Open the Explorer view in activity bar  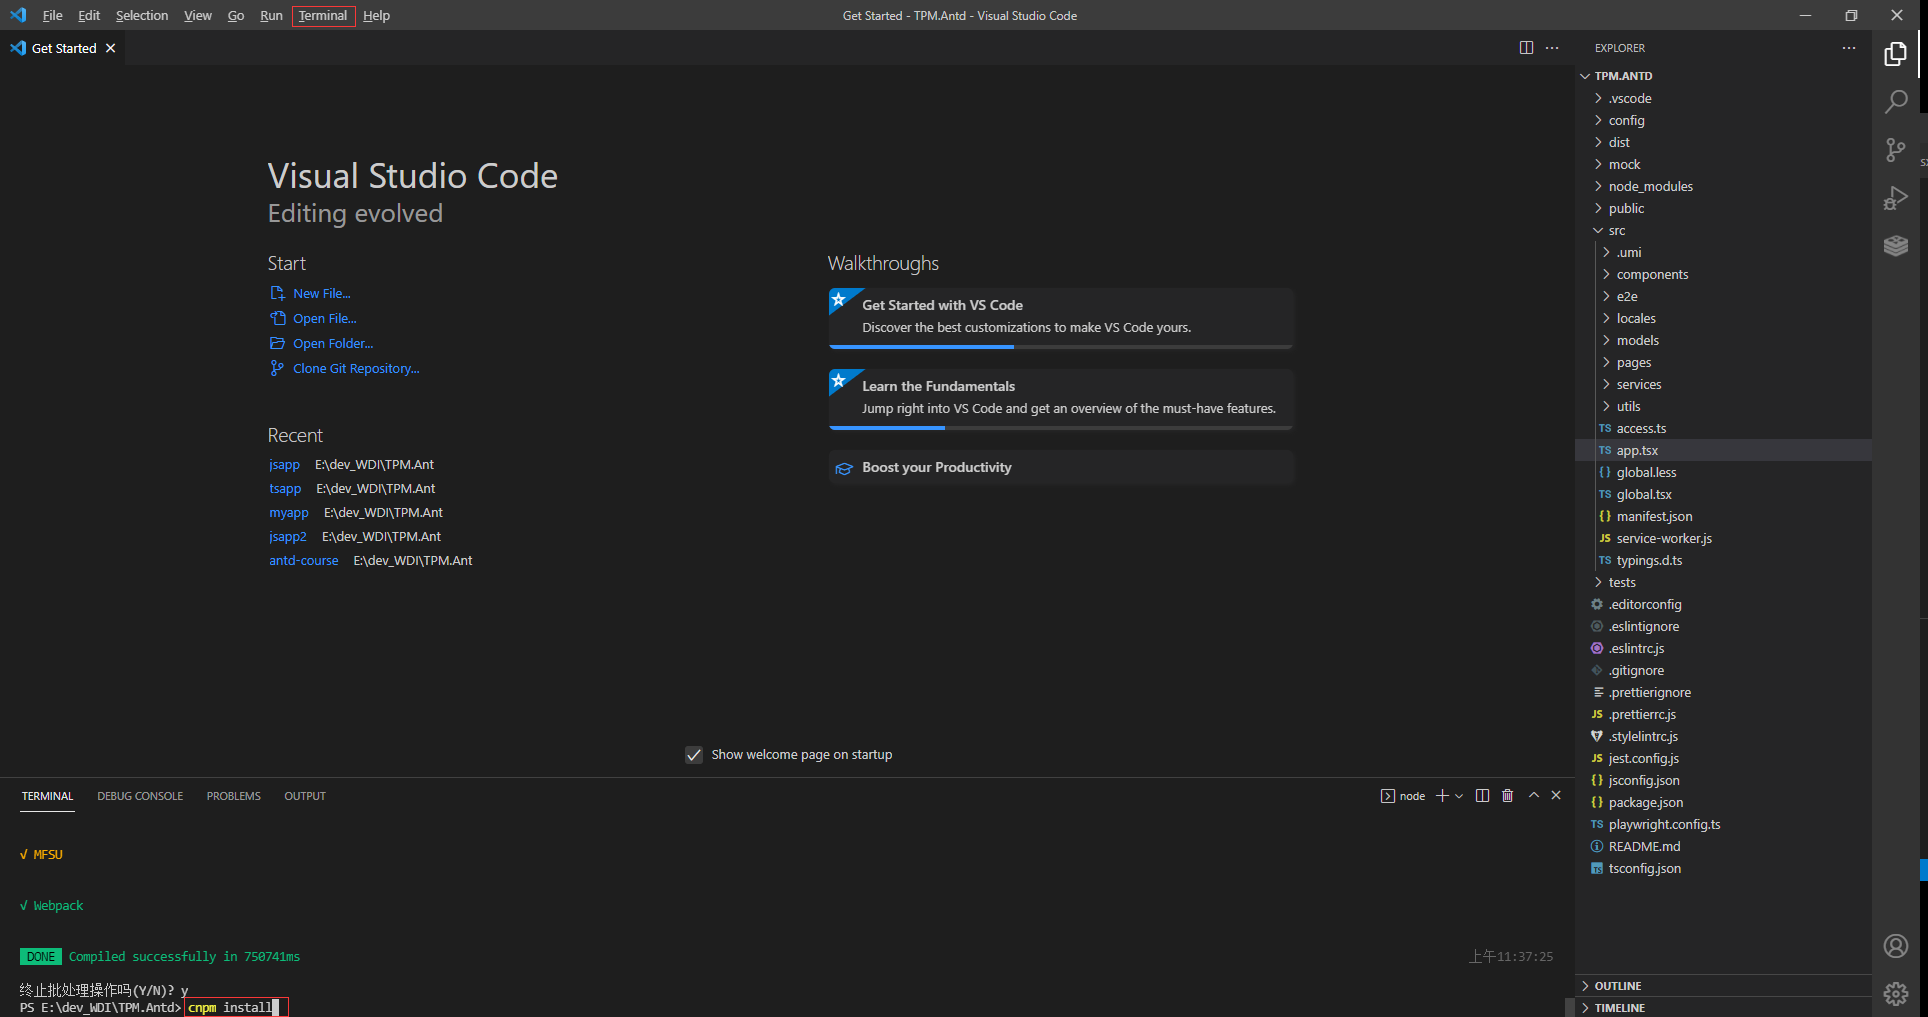click(1895, 54)
